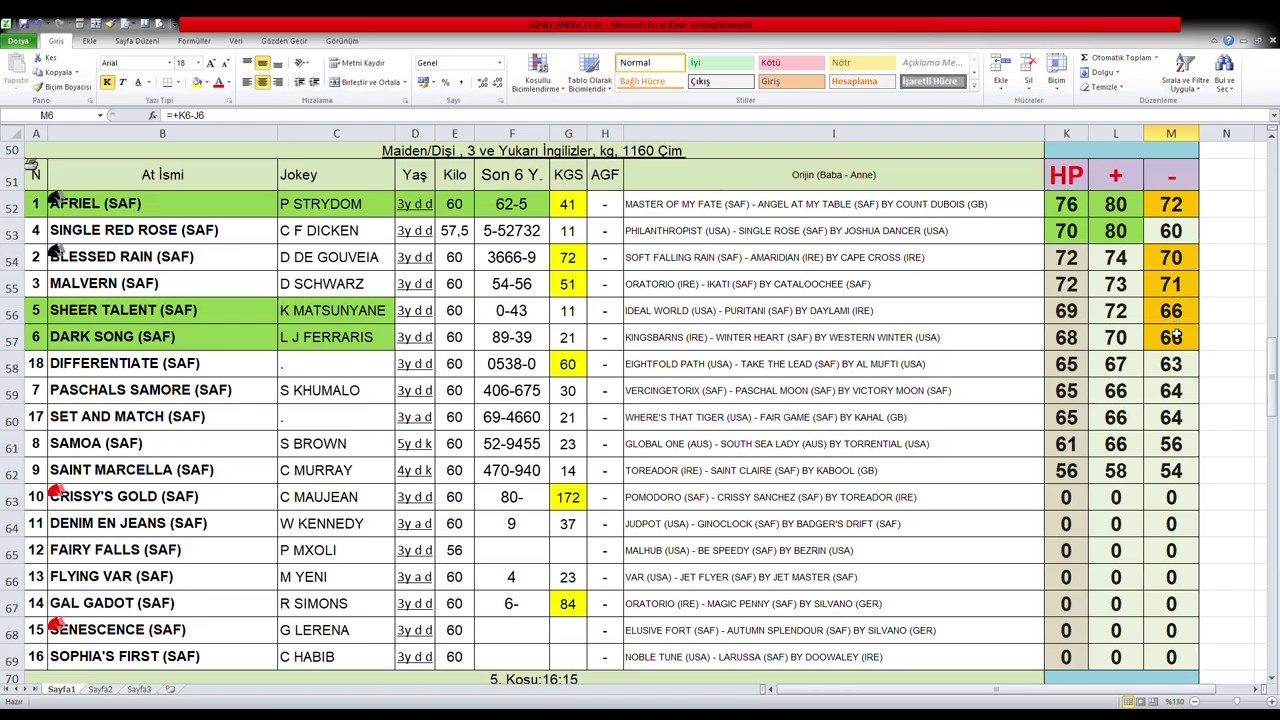The width and height of the screenshot is (1280, 720).
Task: Toggle underline A formatting
Action: 137,82
